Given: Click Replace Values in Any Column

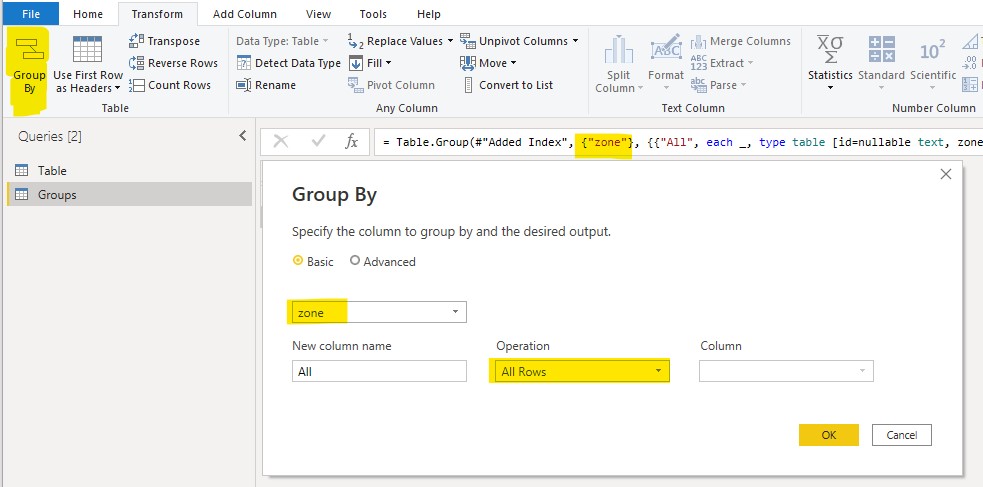Looking at the screenshot, I should (400, 41).
